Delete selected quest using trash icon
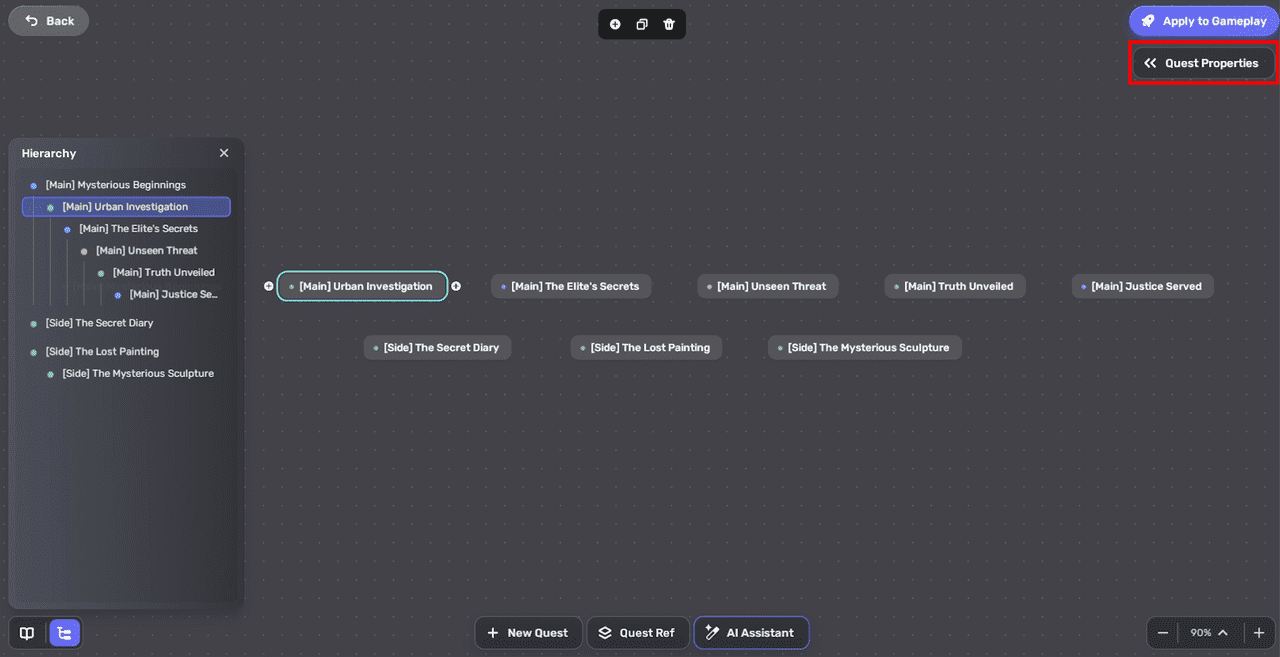This screenshot has width=1280, height=657. tap(669, 24)
